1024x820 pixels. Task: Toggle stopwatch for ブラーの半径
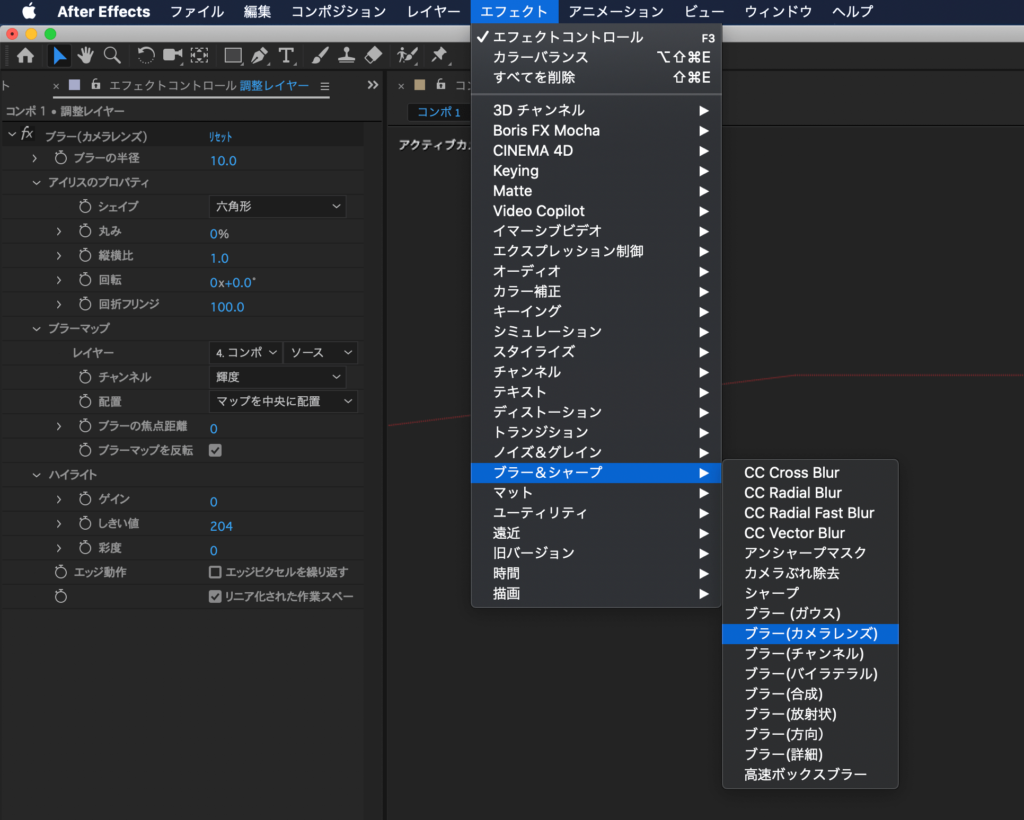click(x=61, y=158)
